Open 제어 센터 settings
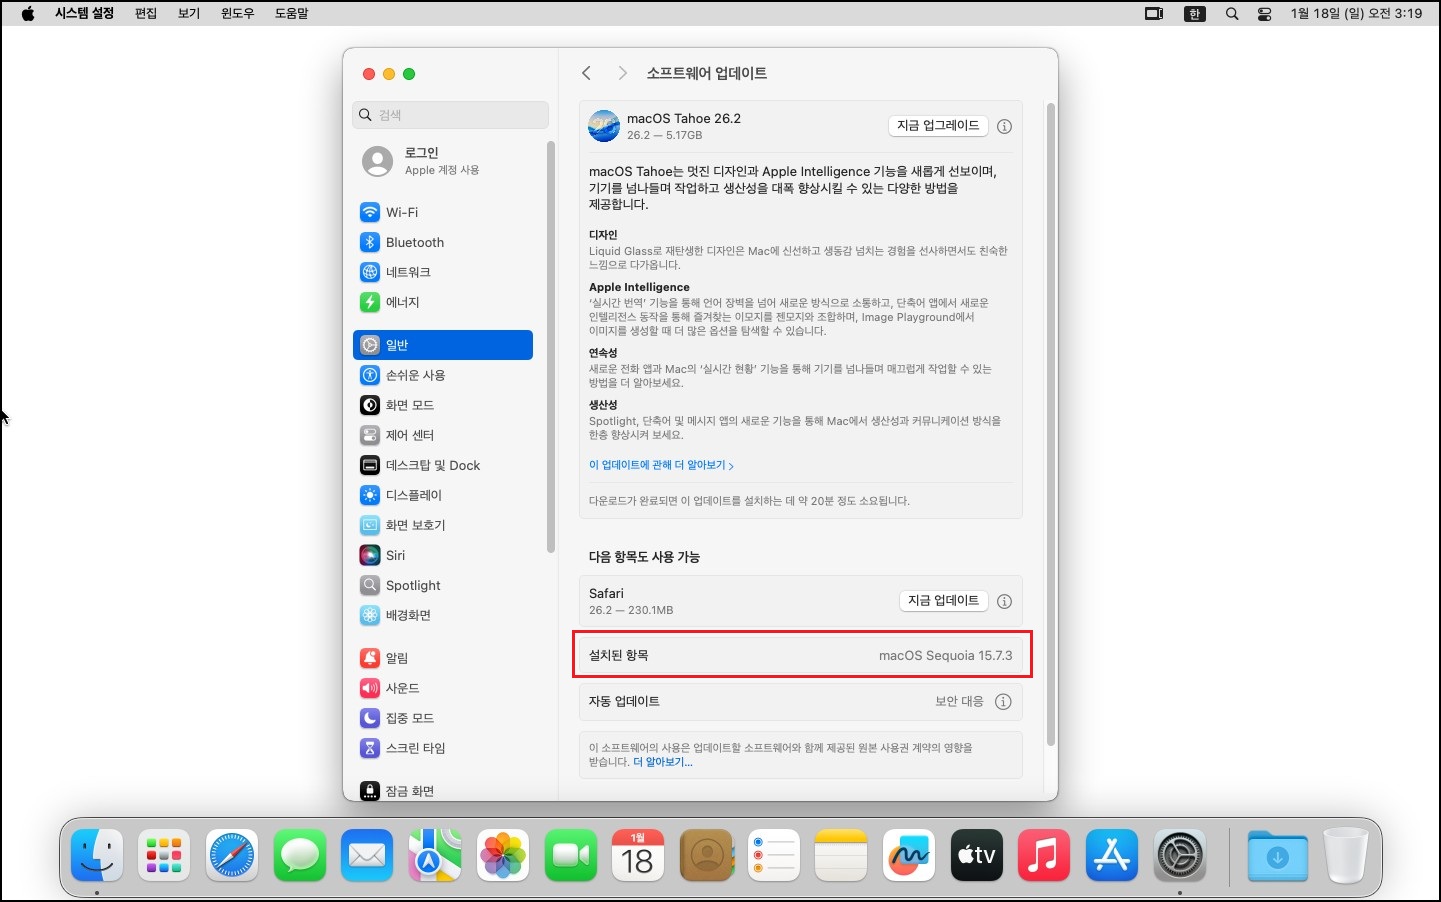The width and height of the screenshot is (1441, 902). tap(443, 435)
